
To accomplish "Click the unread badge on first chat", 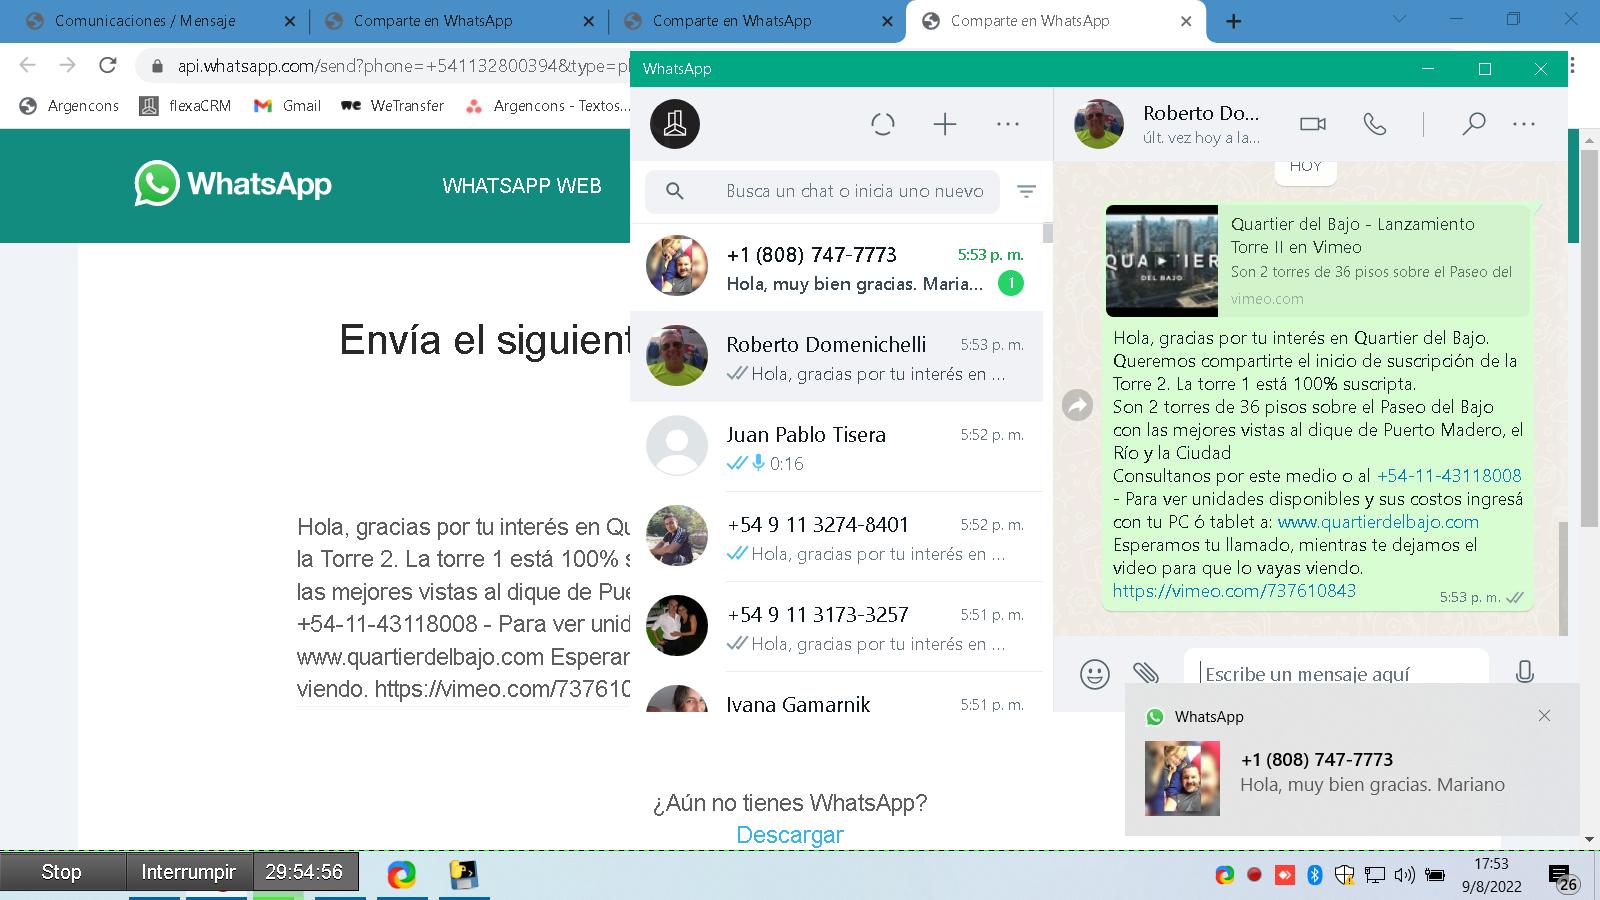I will click(x=1011, y=283).
